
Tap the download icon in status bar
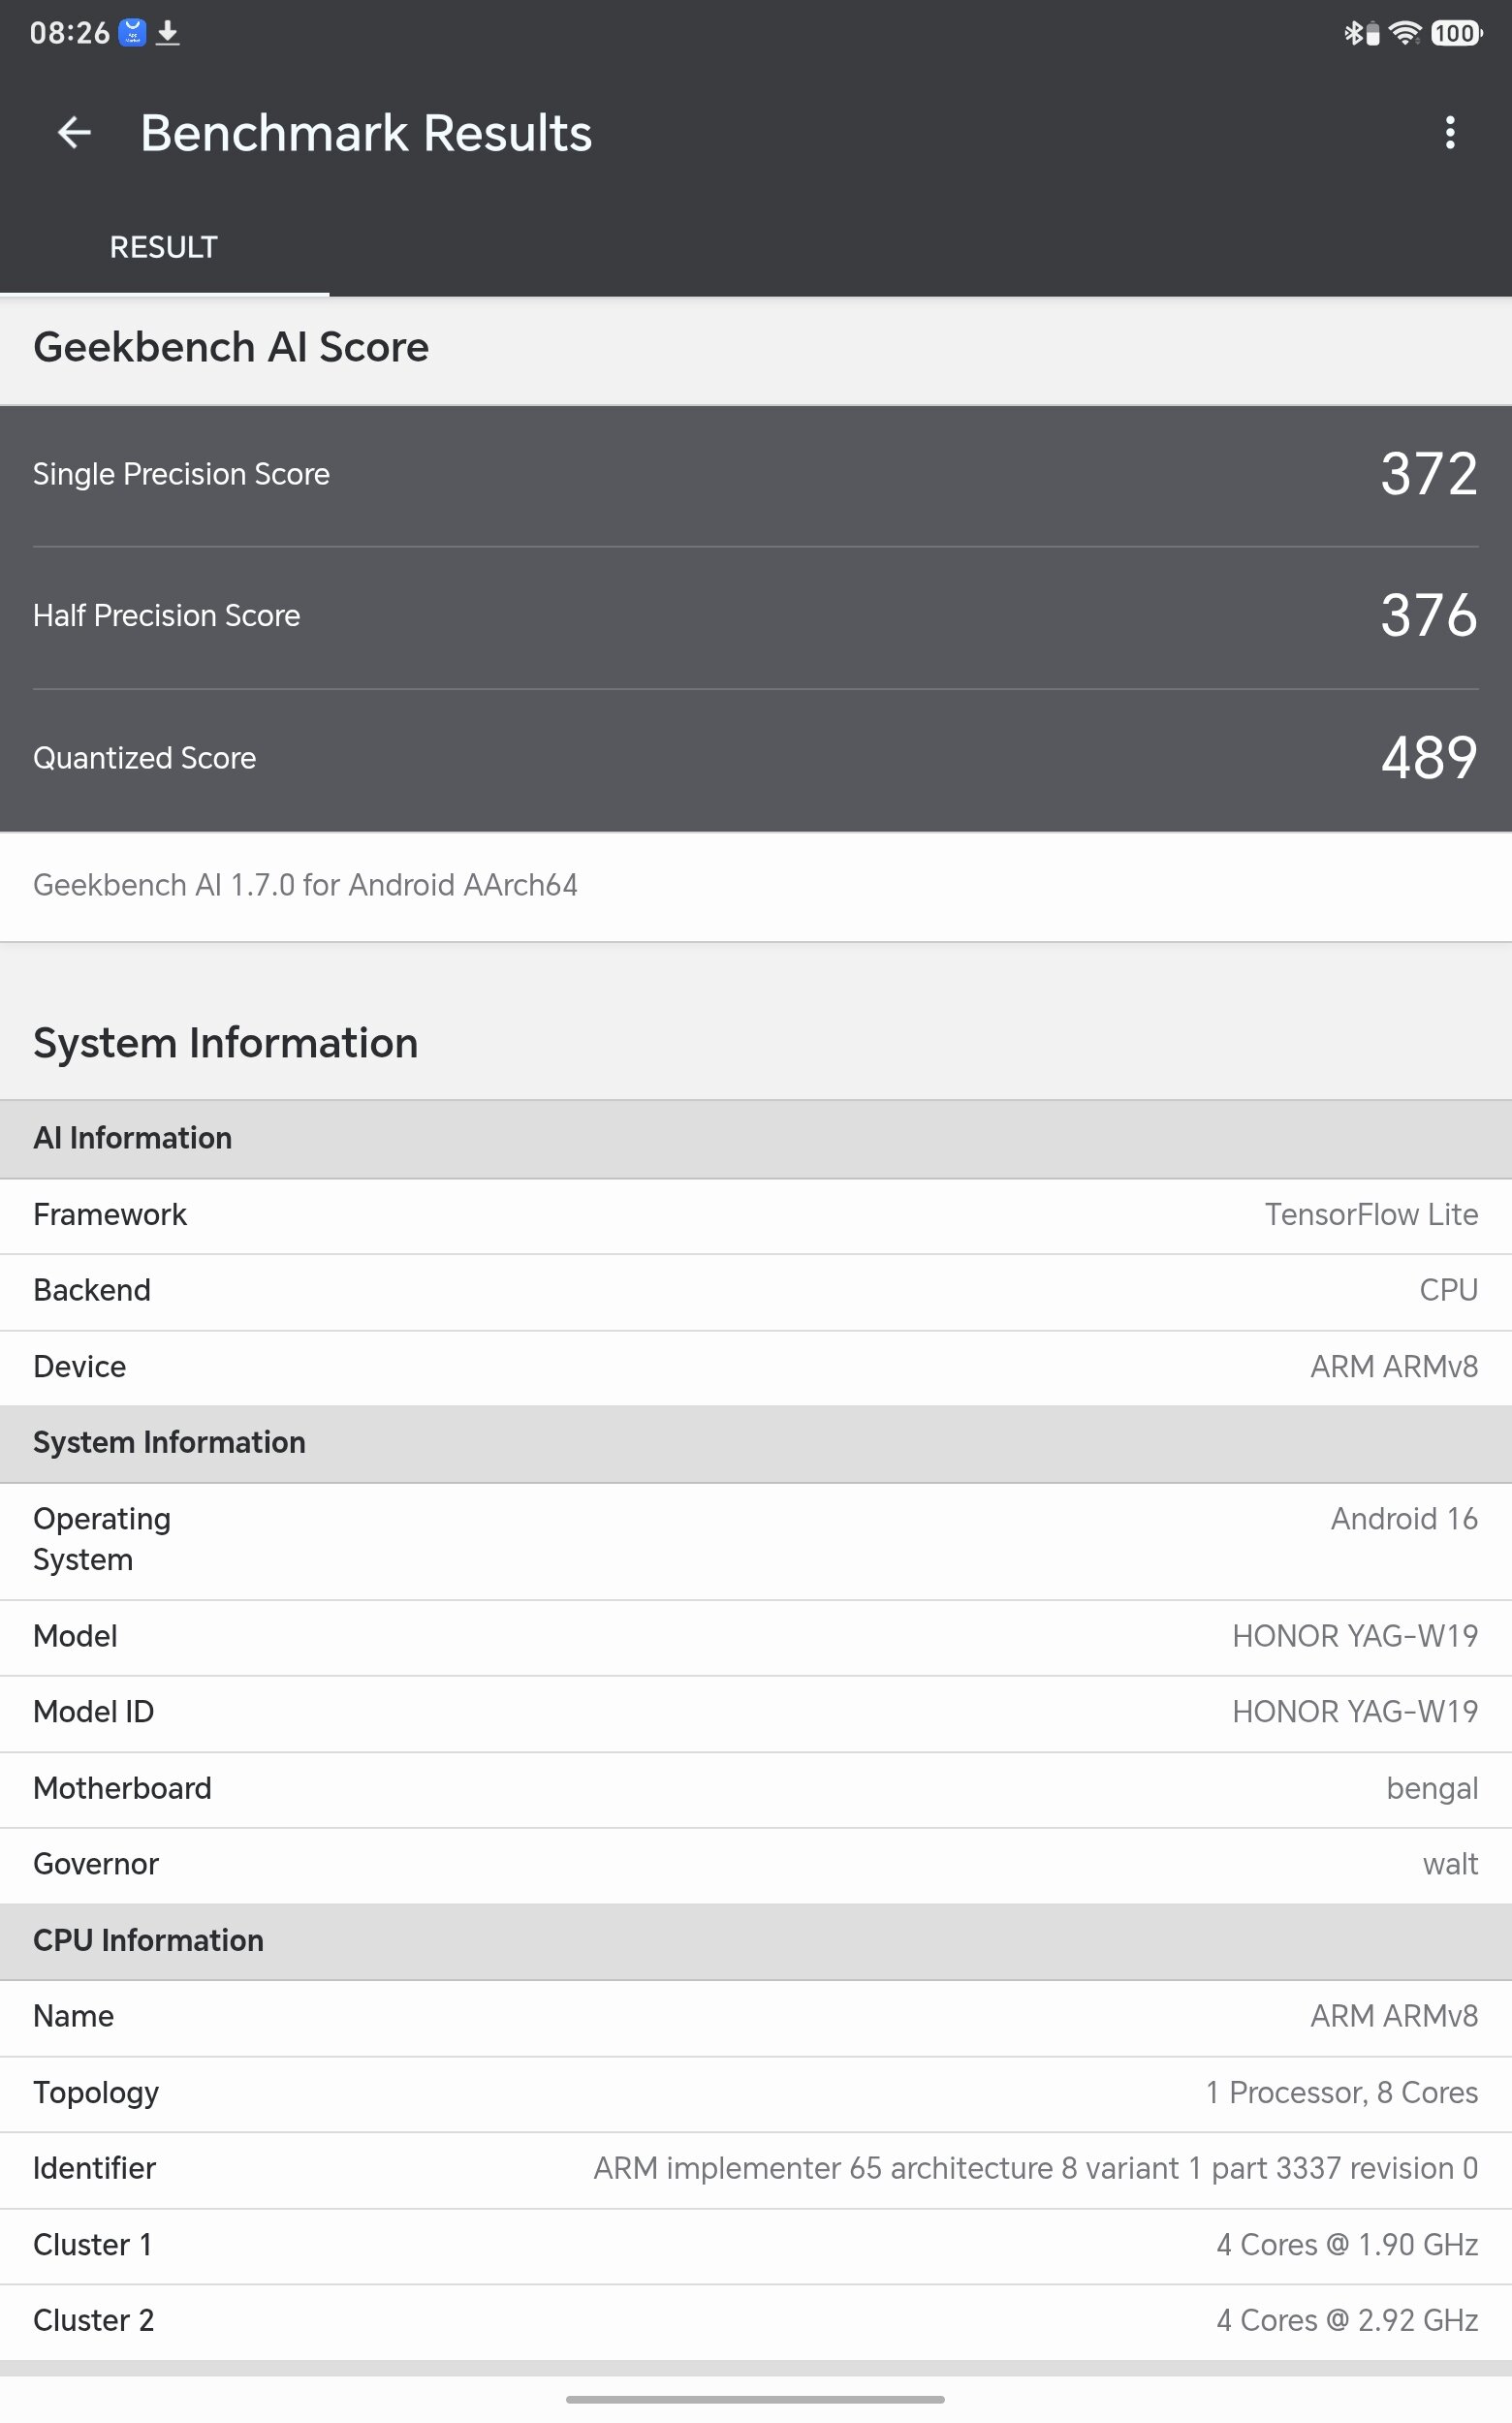click(168, 33)
